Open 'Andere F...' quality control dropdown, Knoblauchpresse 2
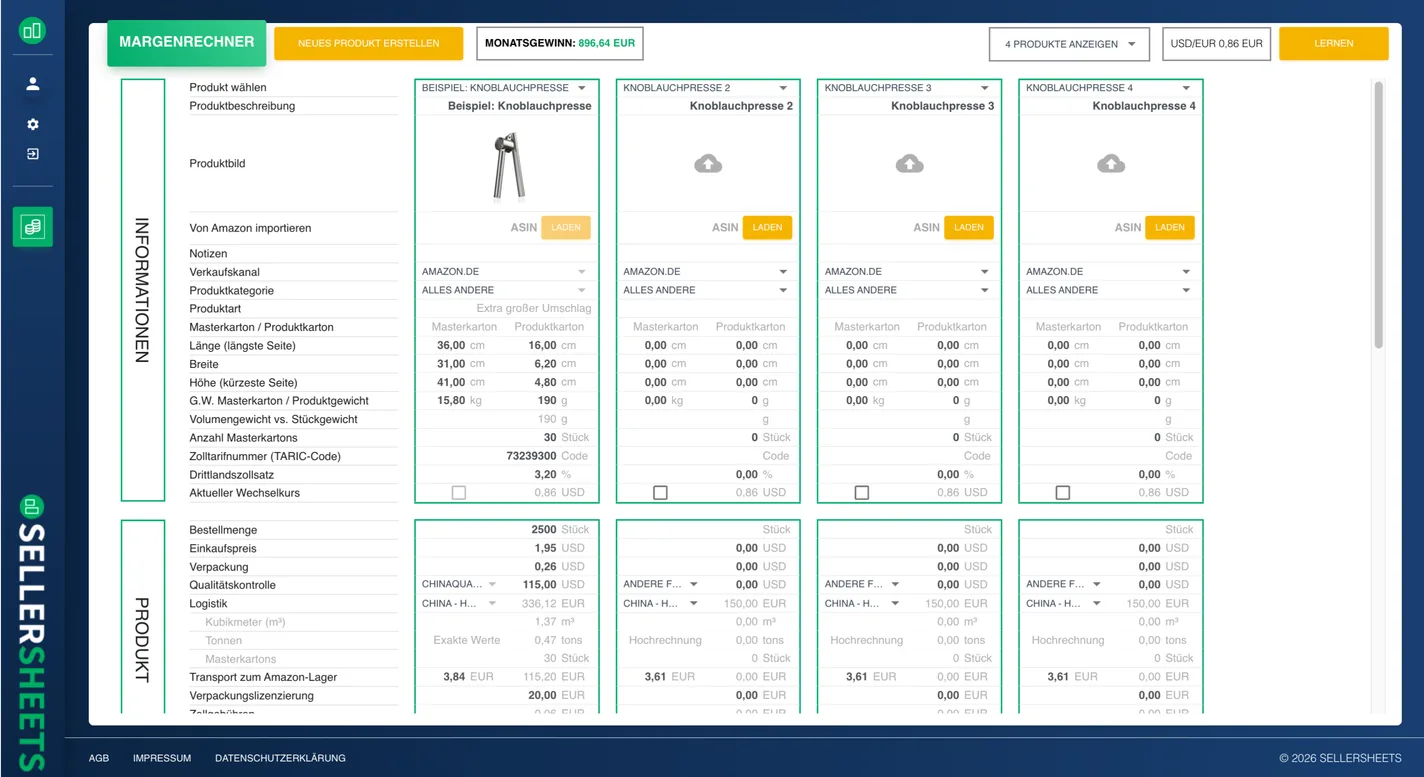Screen dimensions: 1424x777 (661, 585)
